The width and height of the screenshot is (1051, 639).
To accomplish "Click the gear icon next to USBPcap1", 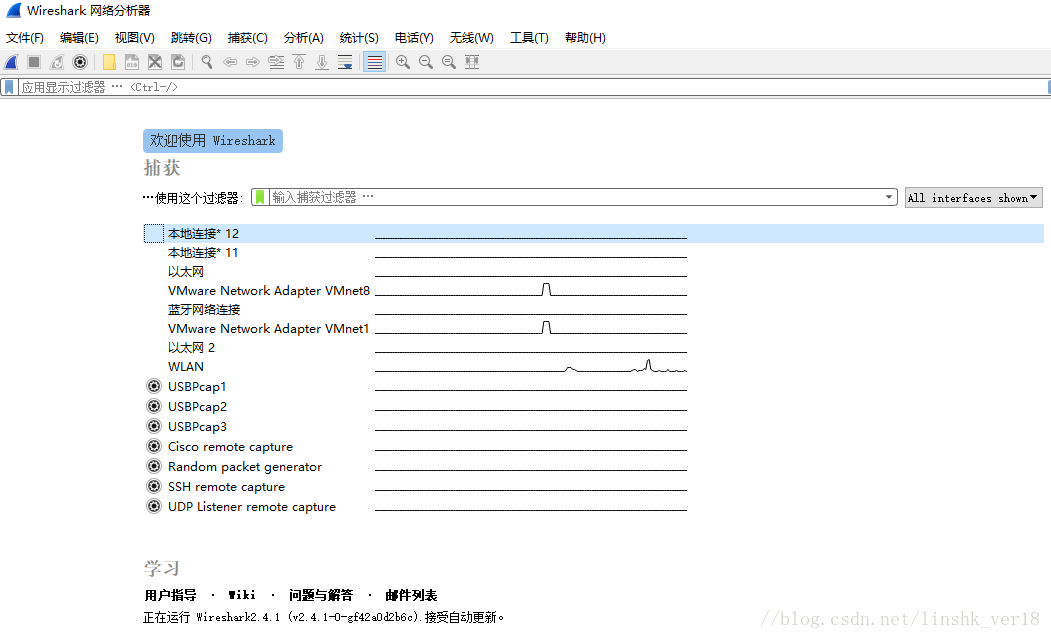I will [154, 386].
